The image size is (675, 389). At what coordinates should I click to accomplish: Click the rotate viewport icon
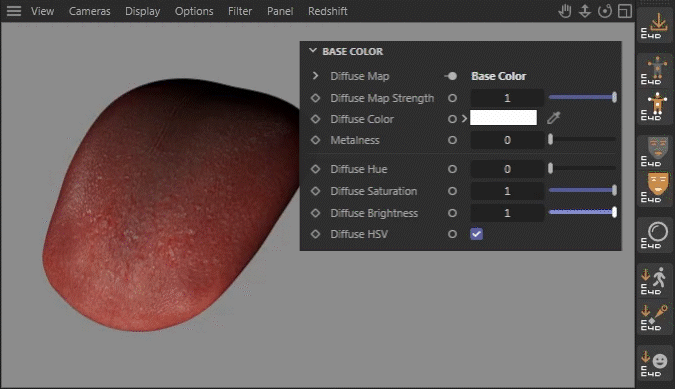tap(605, 11)
